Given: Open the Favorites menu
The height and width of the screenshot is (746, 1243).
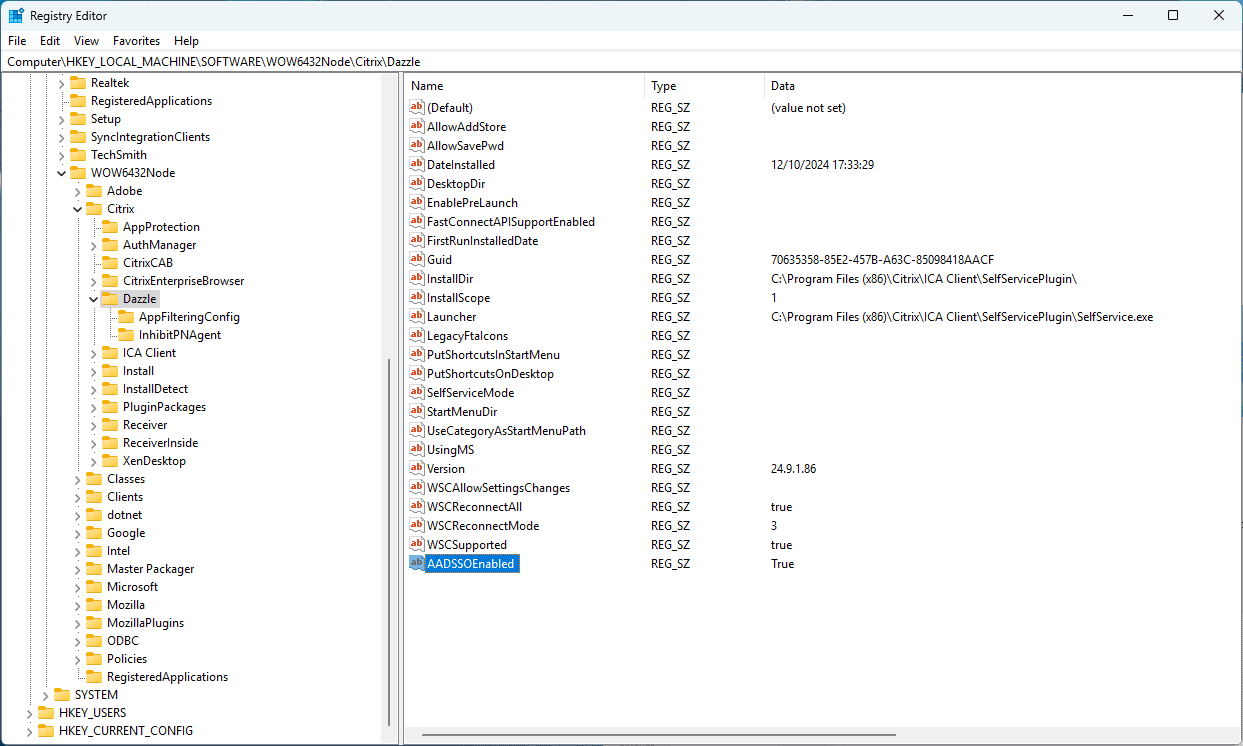Looking at the screenshot, I should [136, 41].
